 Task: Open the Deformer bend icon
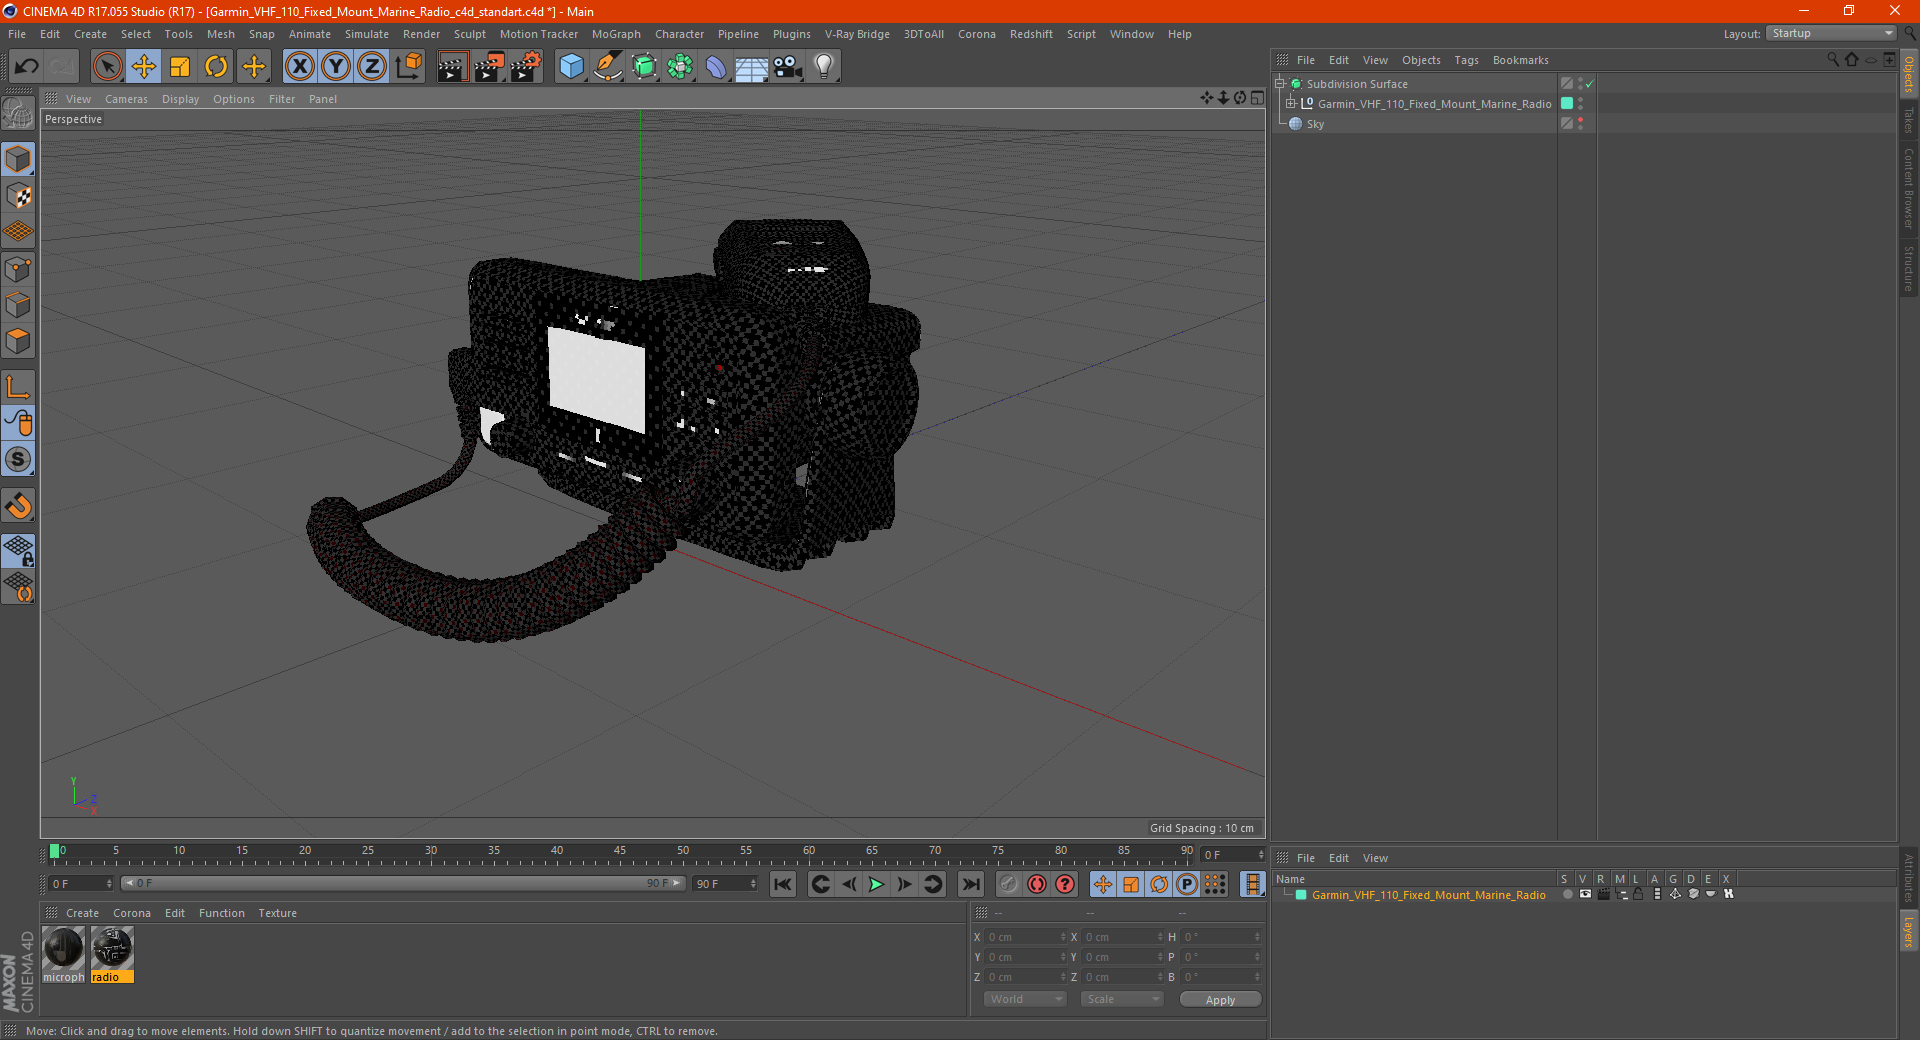tap(716, 67)
